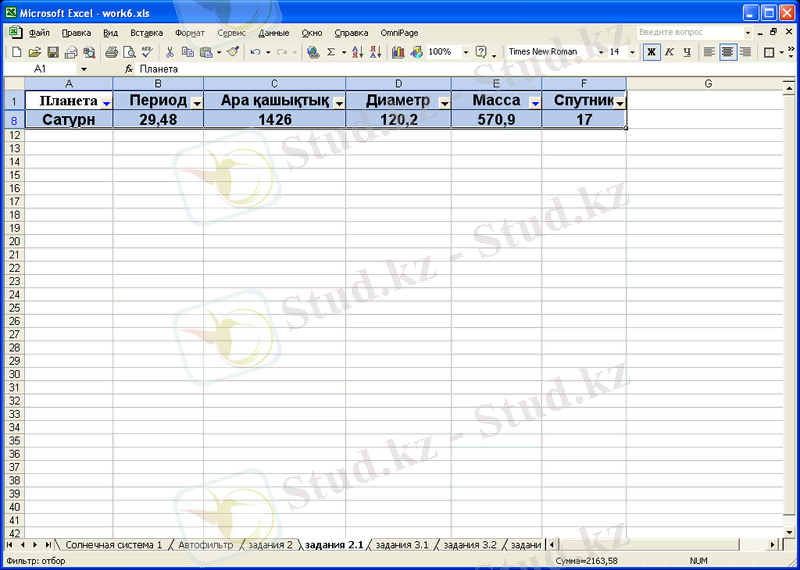Align cell text to the left

[x=709, y=52]
